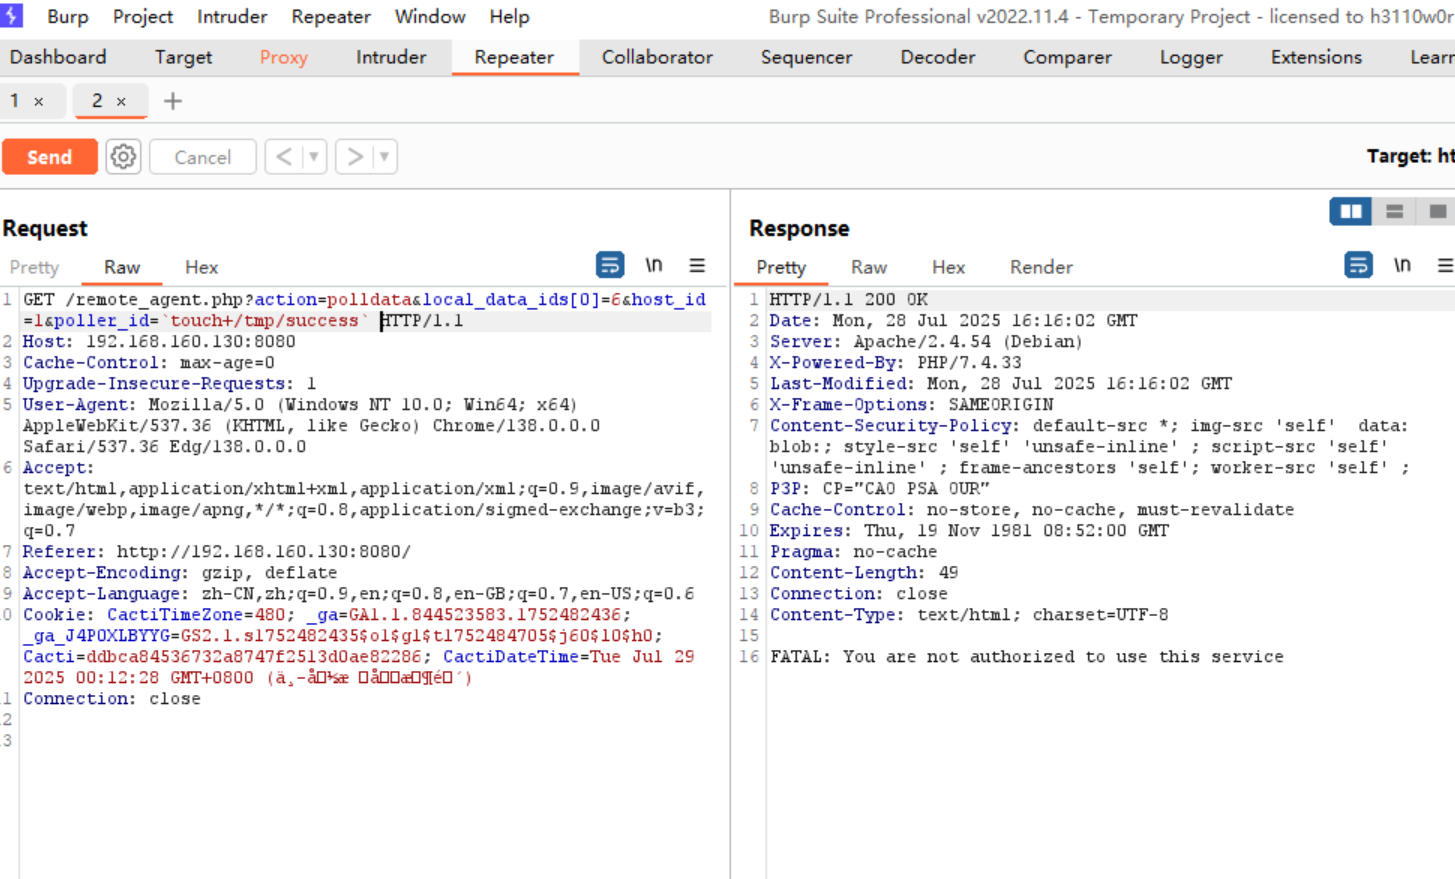Screen dimensions: 1455x879
Task: Open the Intruder menu in menu bar
Action: coord(232,17)
